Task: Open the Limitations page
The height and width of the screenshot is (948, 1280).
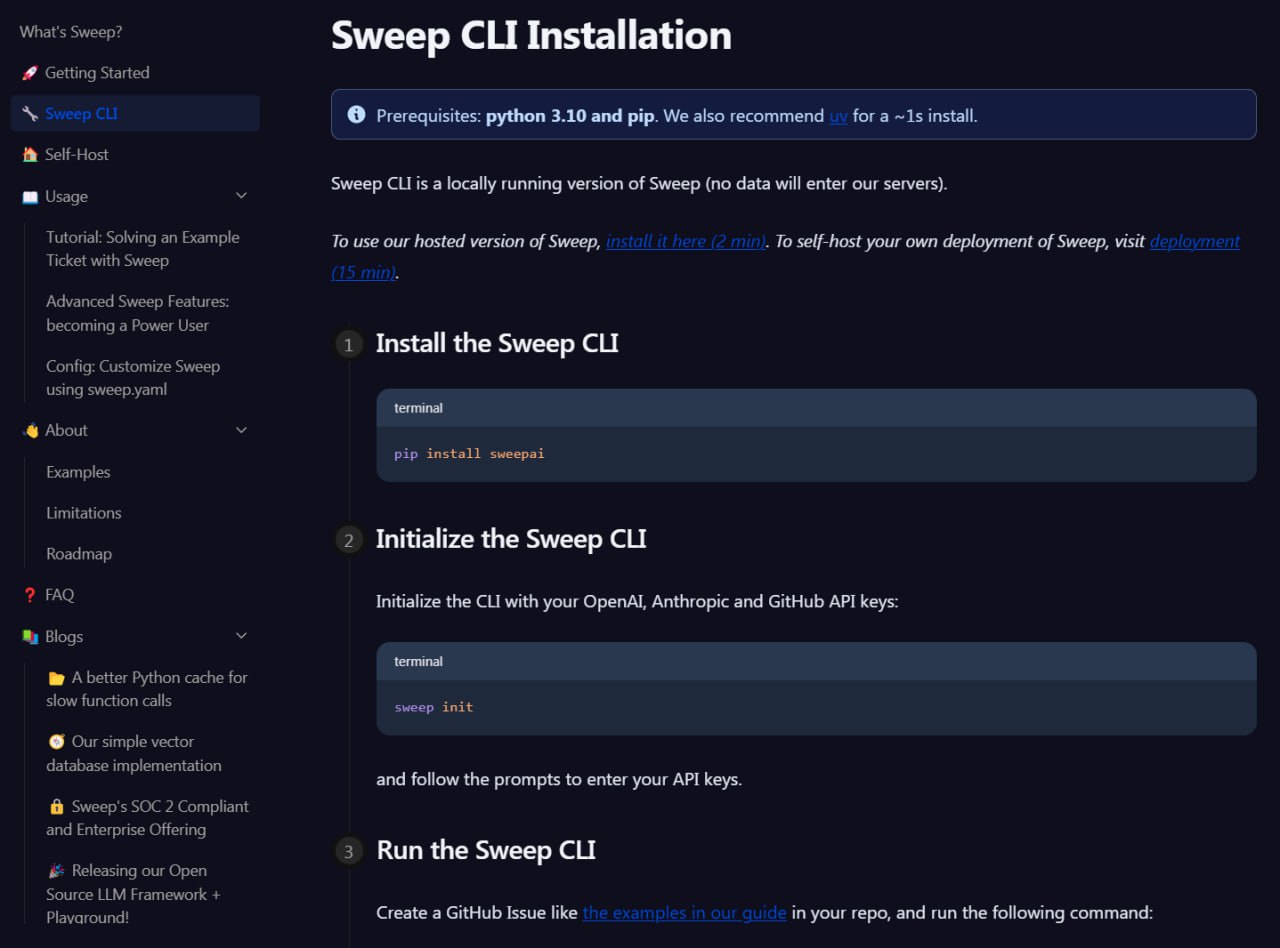Action: point(84,513)
